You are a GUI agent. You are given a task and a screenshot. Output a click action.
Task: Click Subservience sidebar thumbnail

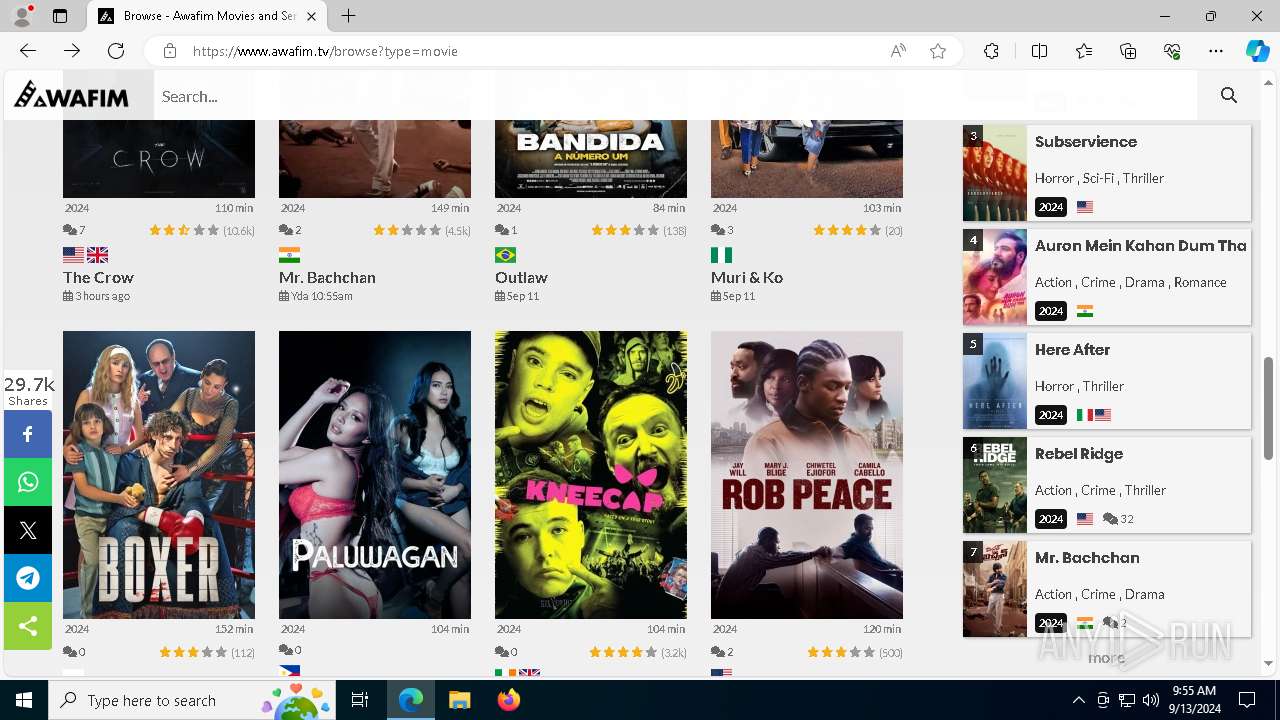click(995, 173)
